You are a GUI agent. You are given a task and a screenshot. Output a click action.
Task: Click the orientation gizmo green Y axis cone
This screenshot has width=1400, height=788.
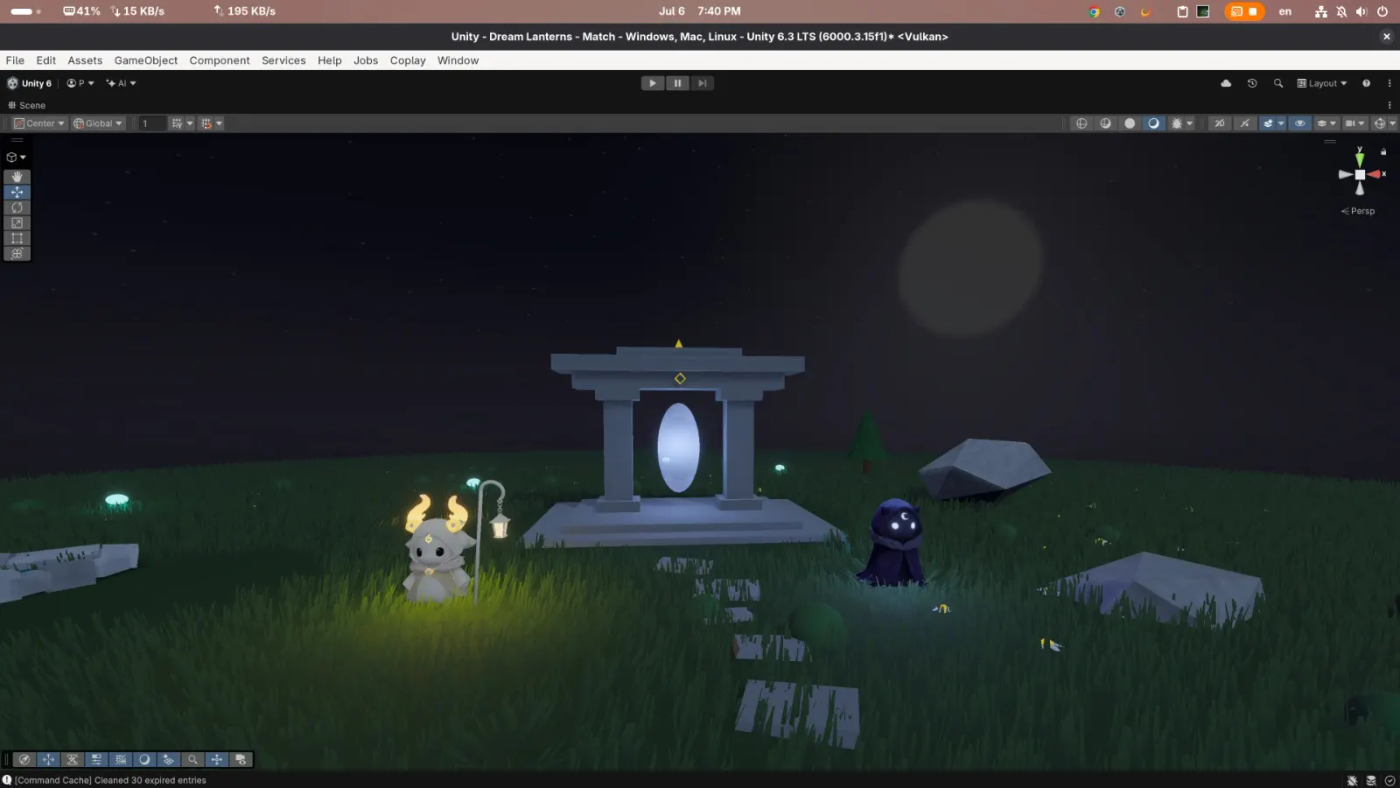click(x=1360, y=158)
